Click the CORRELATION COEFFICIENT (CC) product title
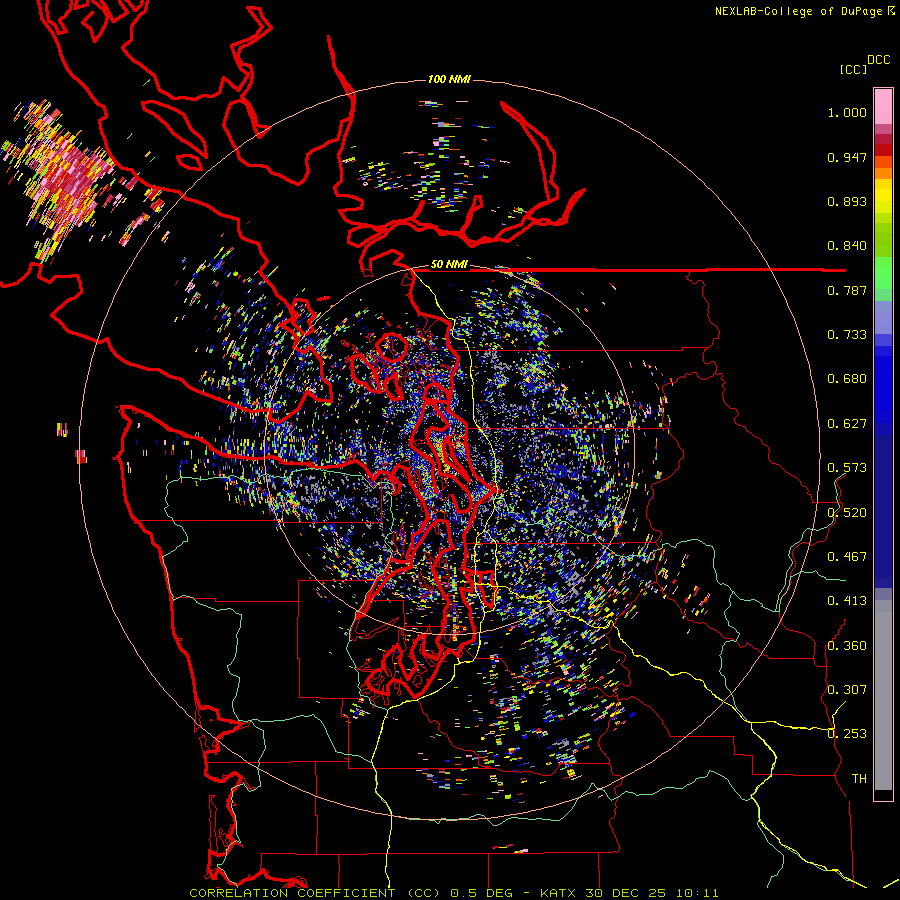Viewport: 900px width, 900px height. pyautogui.click(x=315, y=893)
